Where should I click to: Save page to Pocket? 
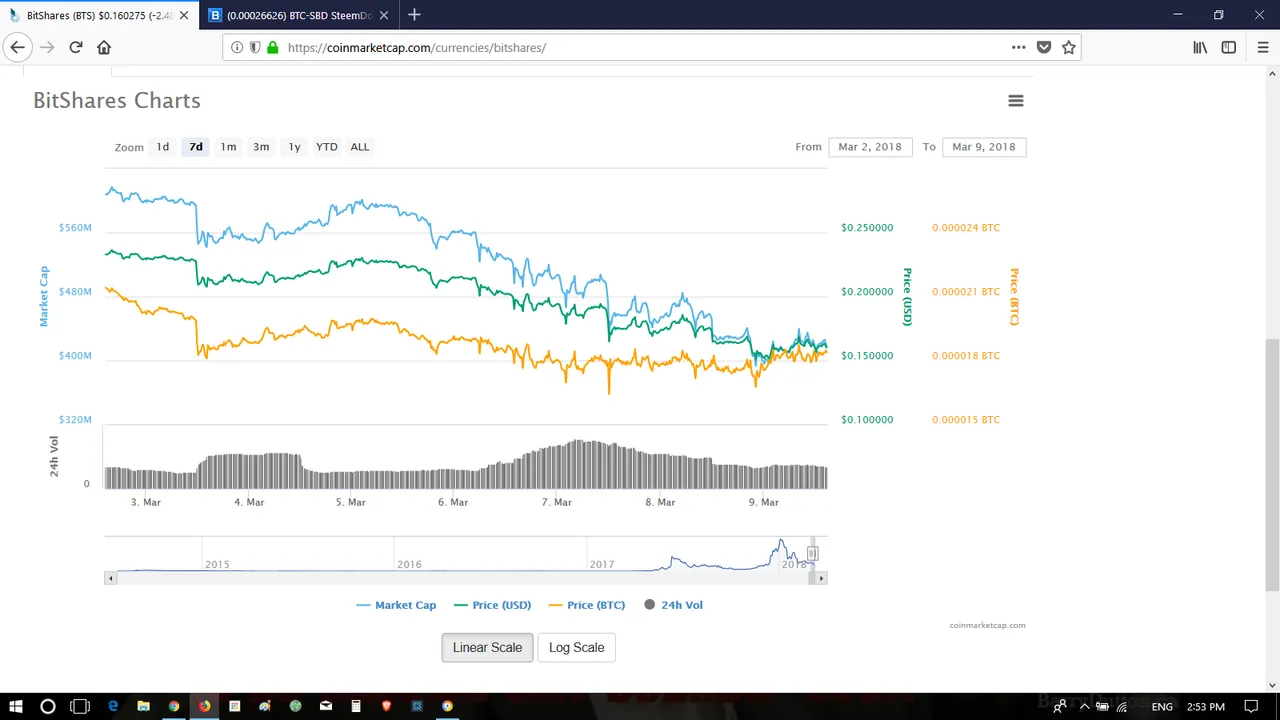click(x=1044, y=47)
